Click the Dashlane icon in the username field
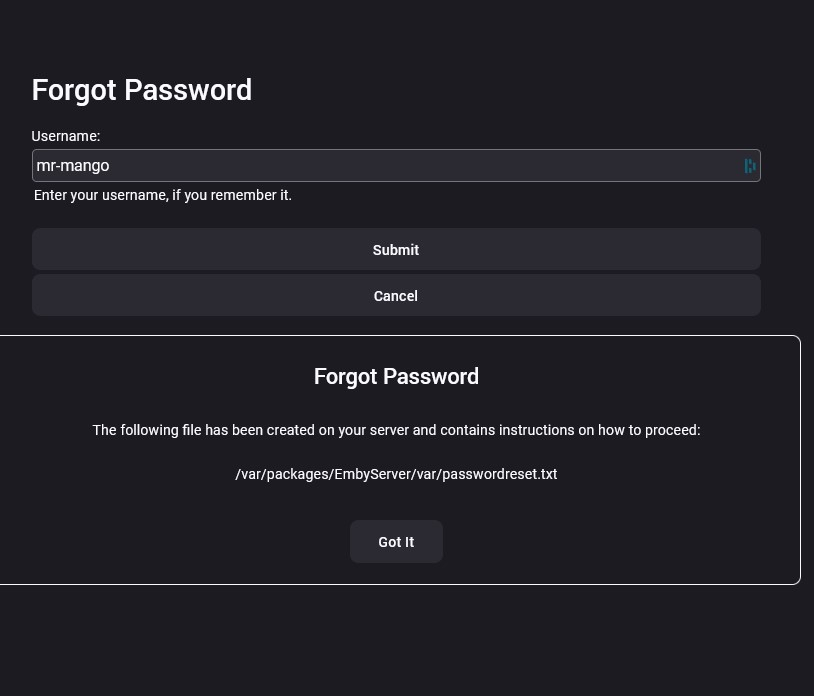The height and width of the screenshot is (696, 814). click(x=750, y=165)
